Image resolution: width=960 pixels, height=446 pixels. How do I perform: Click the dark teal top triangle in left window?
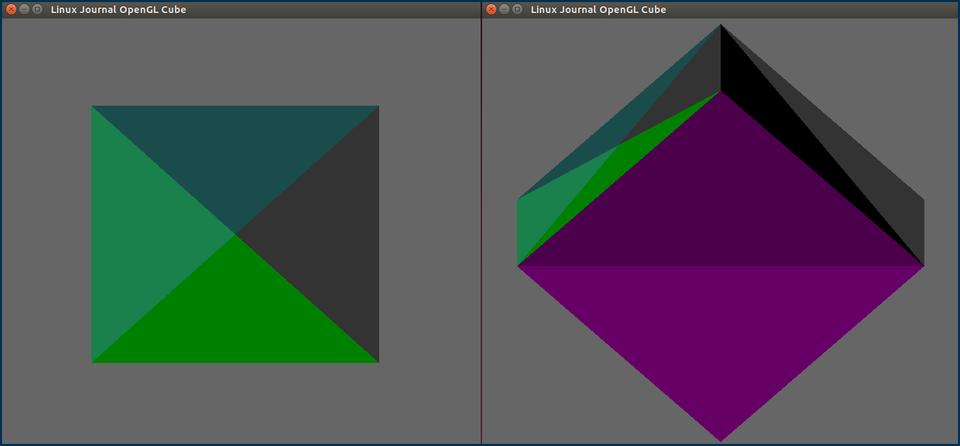pos(235,150)
